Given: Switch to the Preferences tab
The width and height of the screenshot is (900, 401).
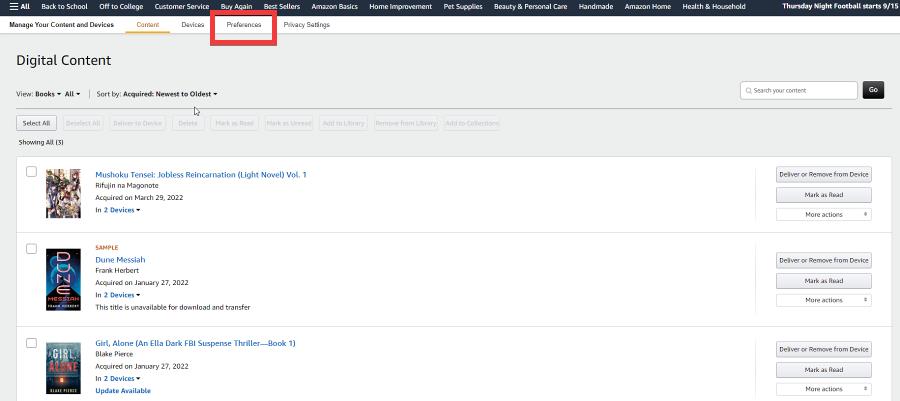Looking at the screenshot, I should point(244,25).
